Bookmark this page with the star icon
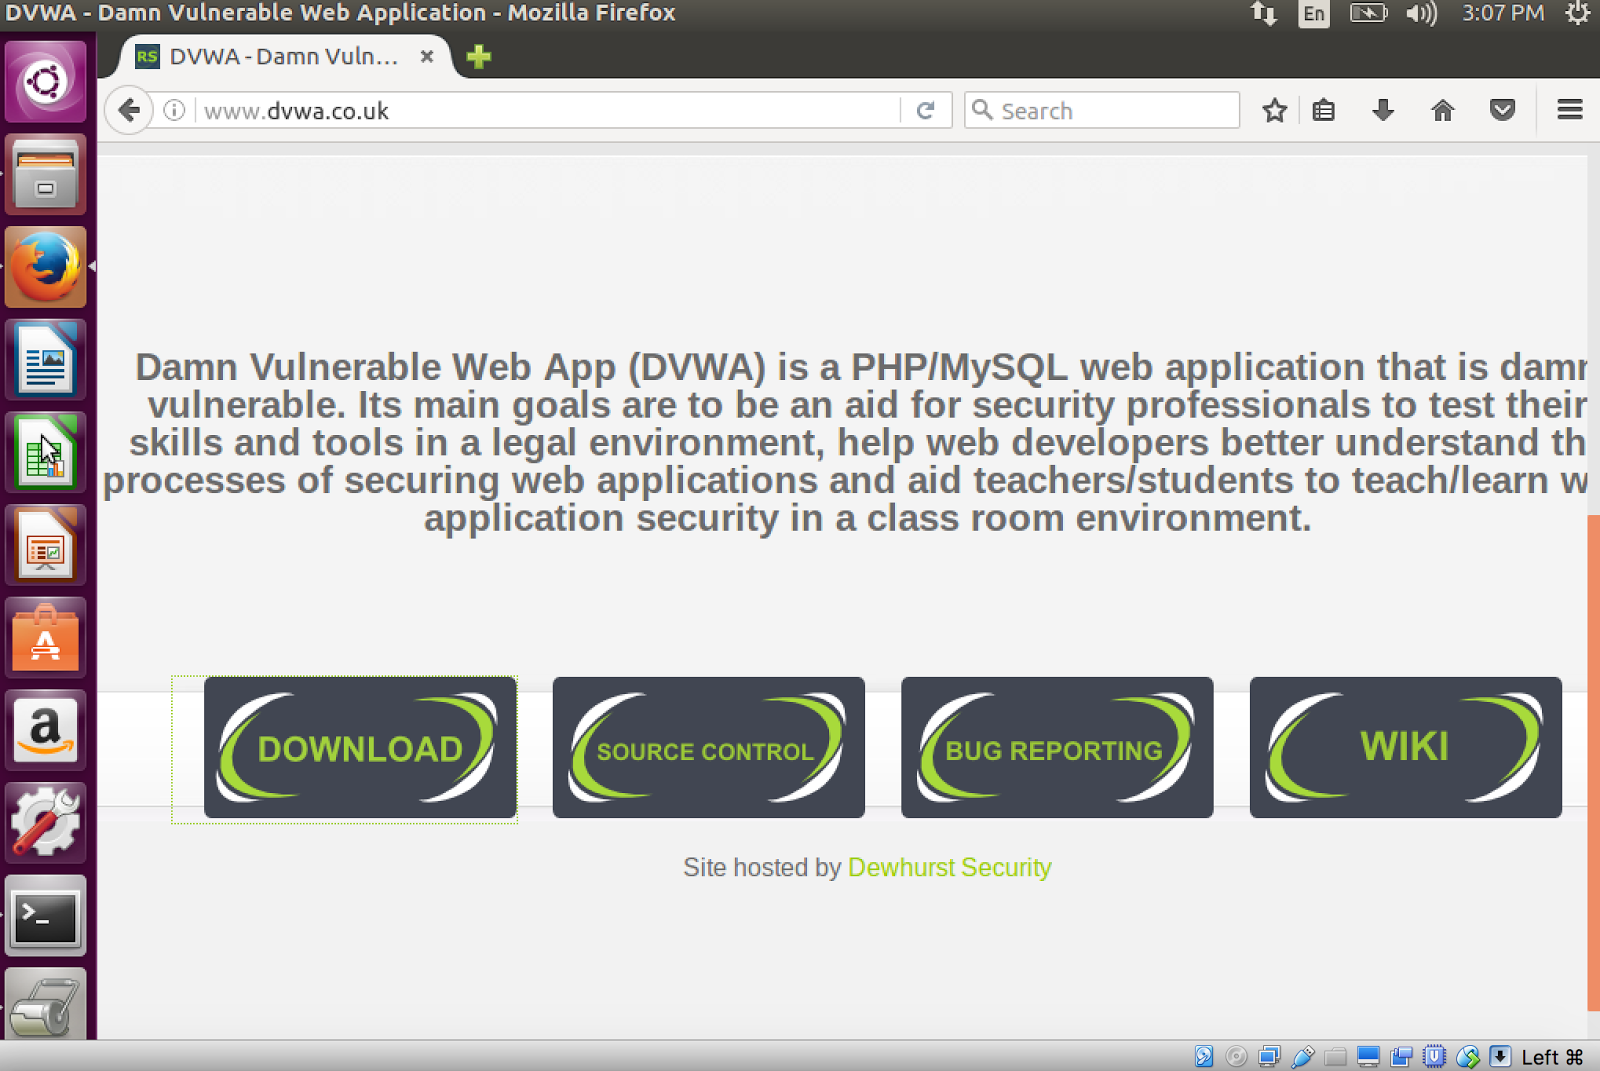The image size is (1600, 1071). click(1274, 110)
